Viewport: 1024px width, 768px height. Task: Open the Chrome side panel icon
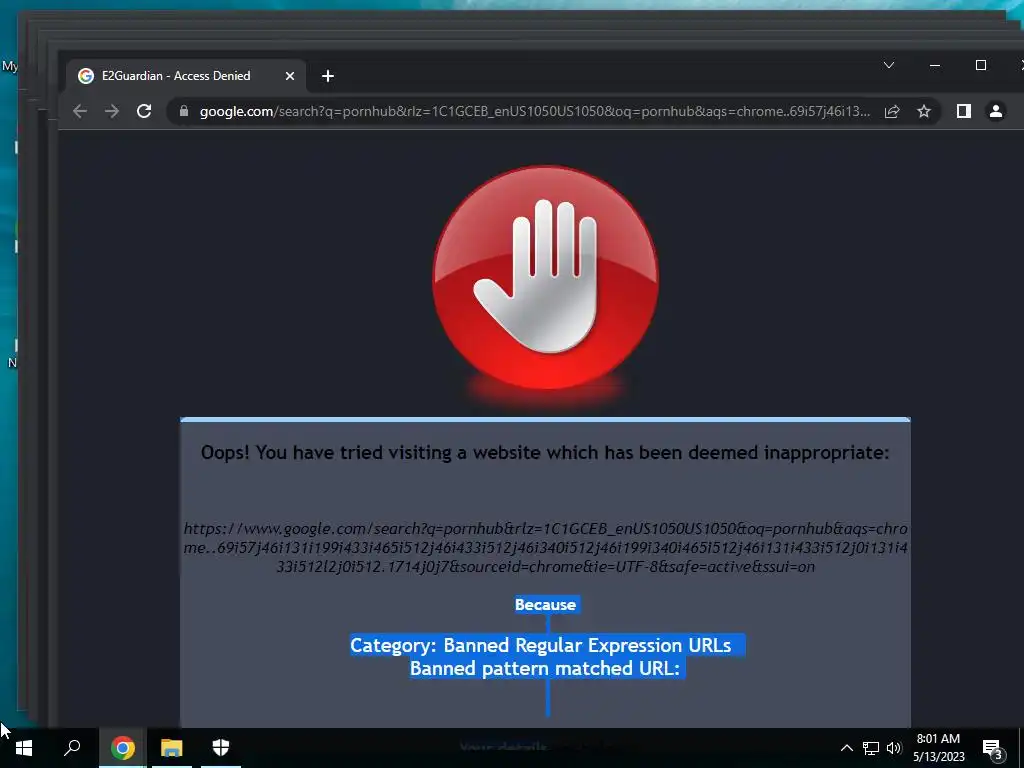point(963,111)
